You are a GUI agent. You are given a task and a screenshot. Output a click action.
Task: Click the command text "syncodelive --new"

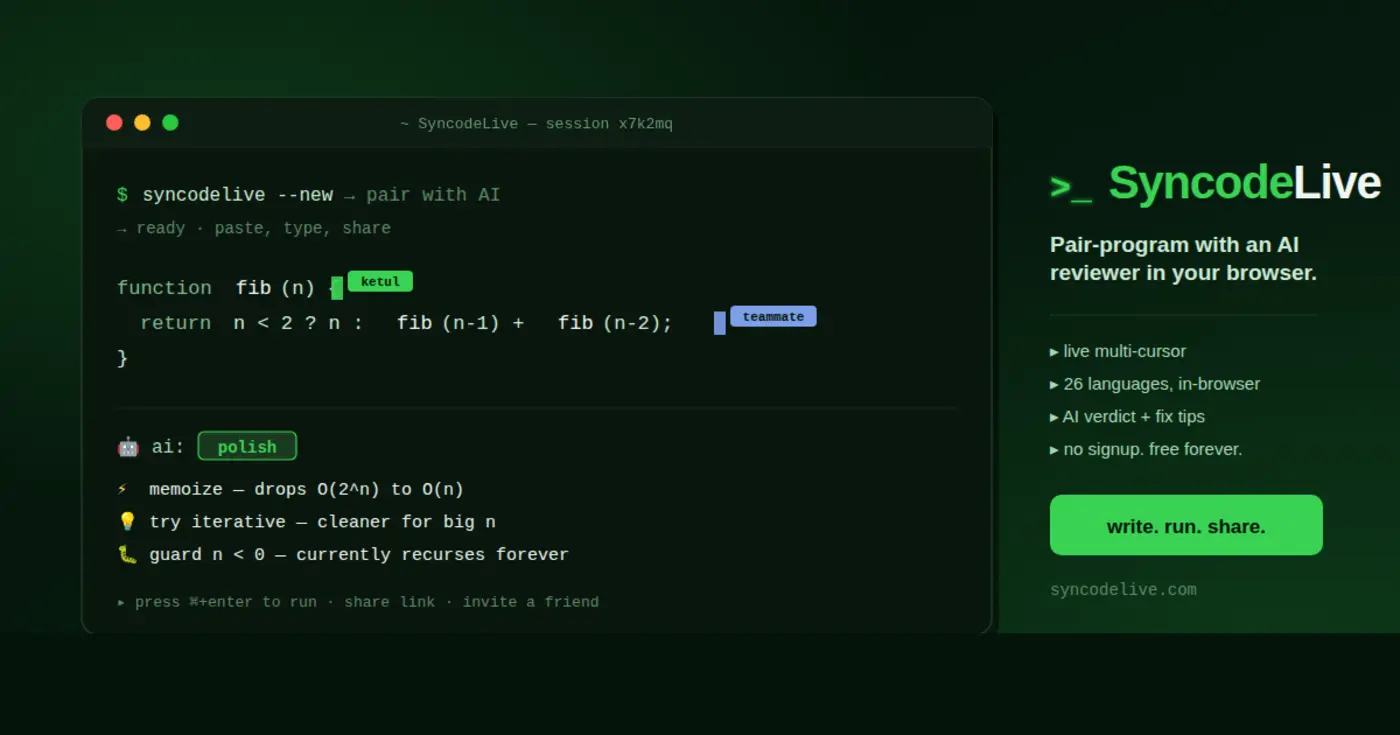pos(238,195)
